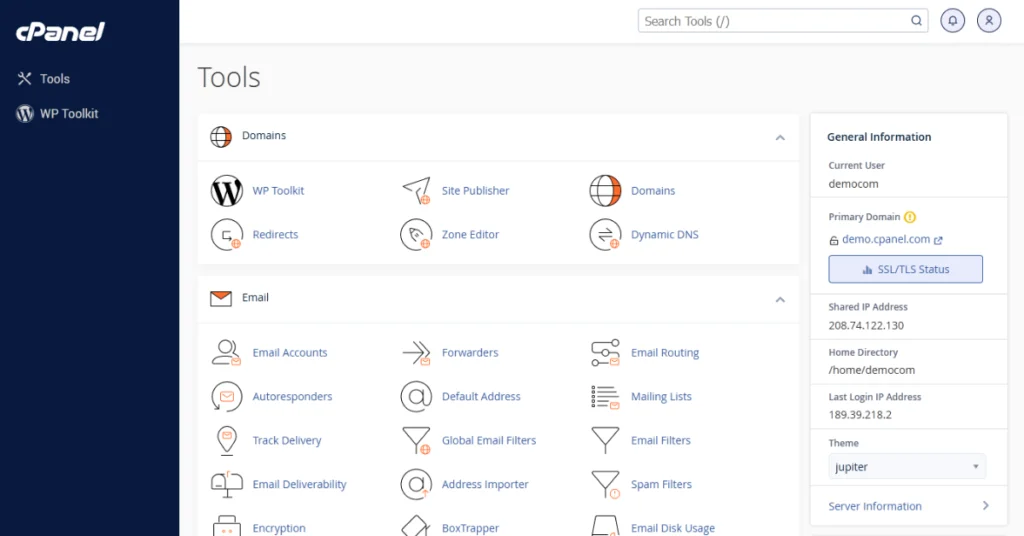Image resolution: width=1024 pixels, height=536 pixels.
Task: Open the Site Publisher text link
Action: (x=475, y=191)
